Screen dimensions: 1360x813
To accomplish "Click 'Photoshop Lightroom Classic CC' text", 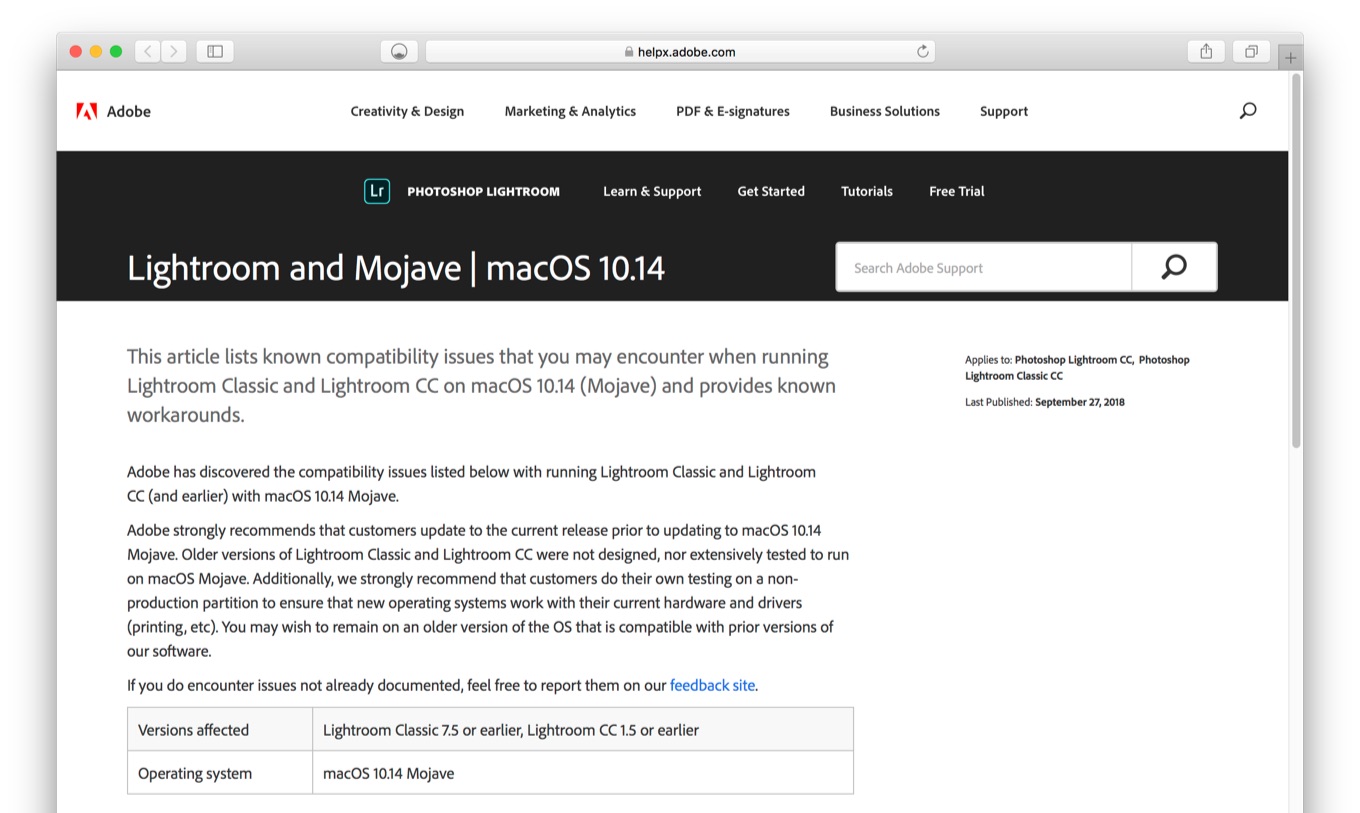I will pos(1077,368).
